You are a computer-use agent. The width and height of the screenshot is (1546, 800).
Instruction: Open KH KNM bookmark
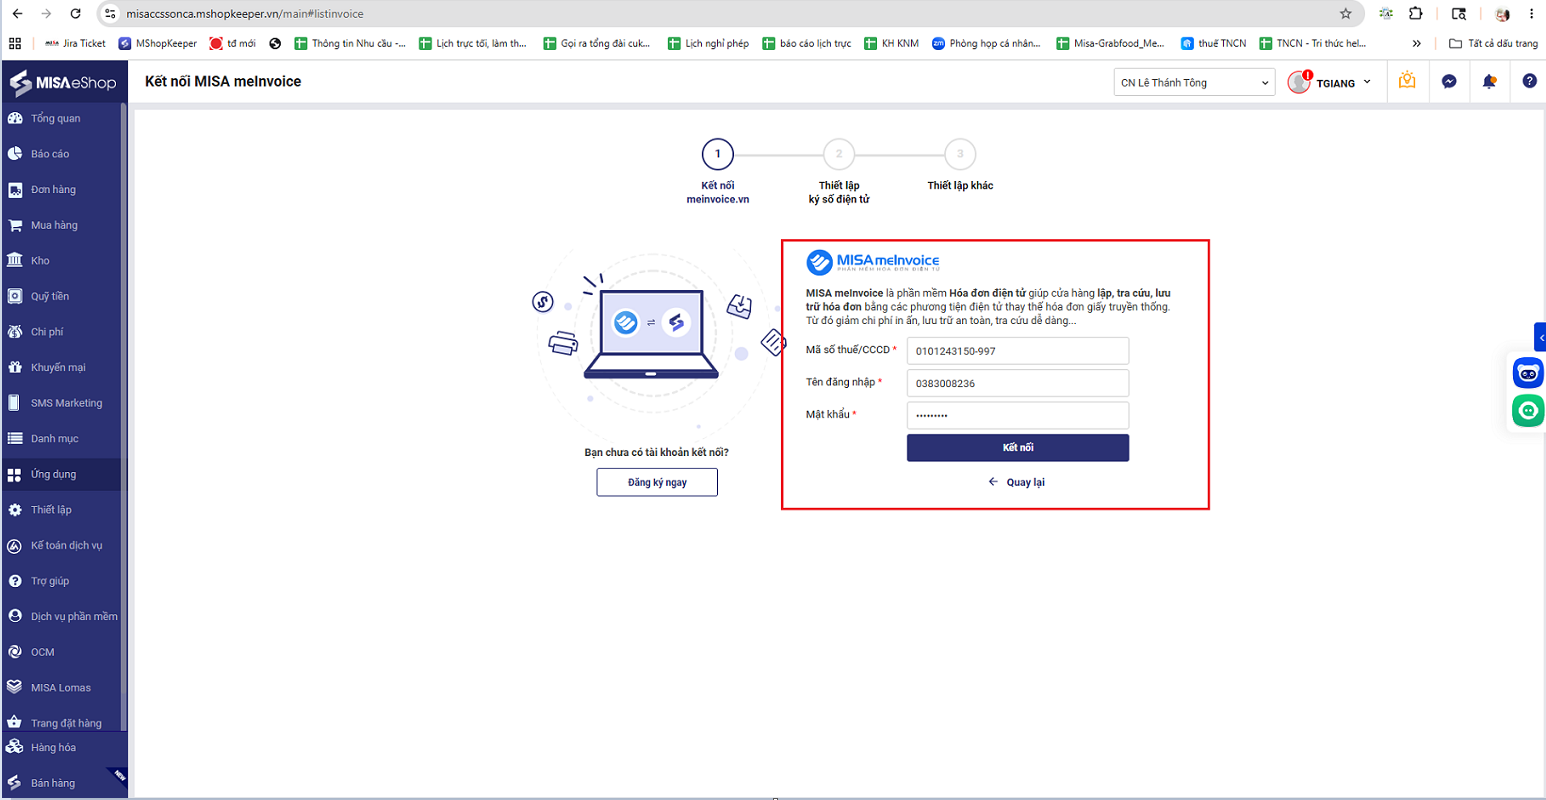coord(891,43)
